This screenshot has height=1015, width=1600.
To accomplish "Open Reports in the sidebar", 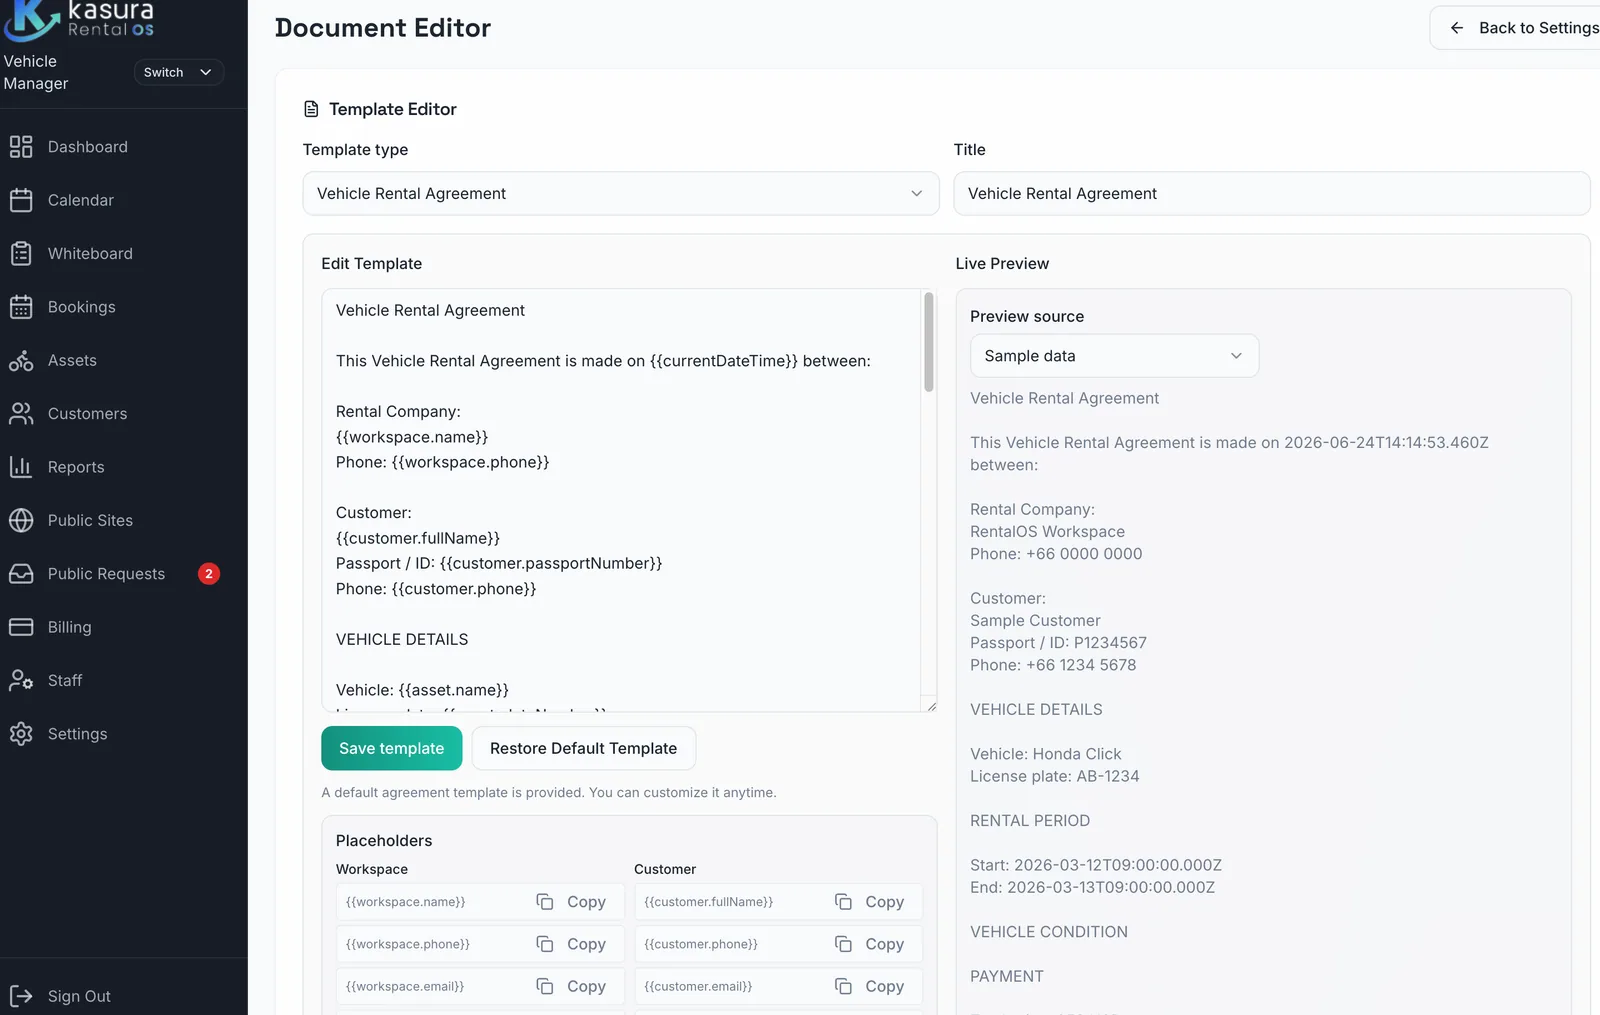I will pyautogui.click(x=76, y=467).
